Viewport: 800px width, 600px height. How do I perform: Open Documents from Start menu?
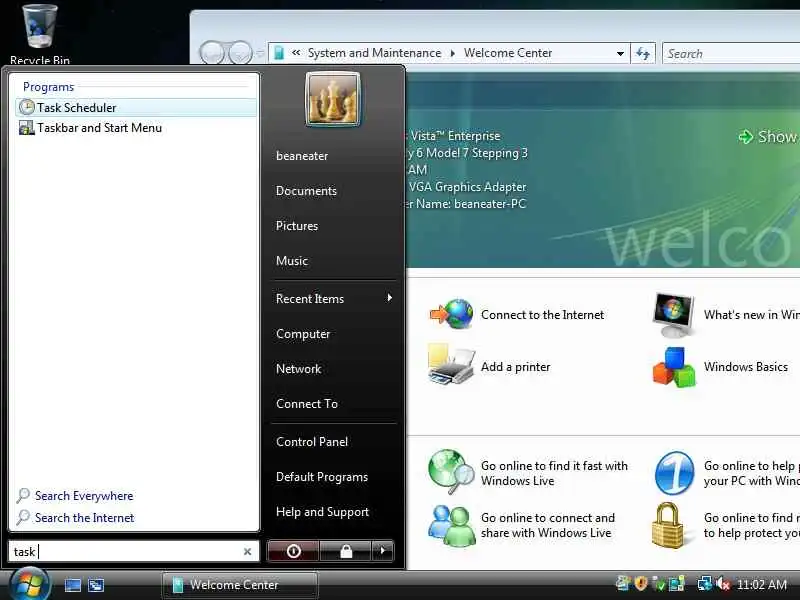(x=306, y=191)
